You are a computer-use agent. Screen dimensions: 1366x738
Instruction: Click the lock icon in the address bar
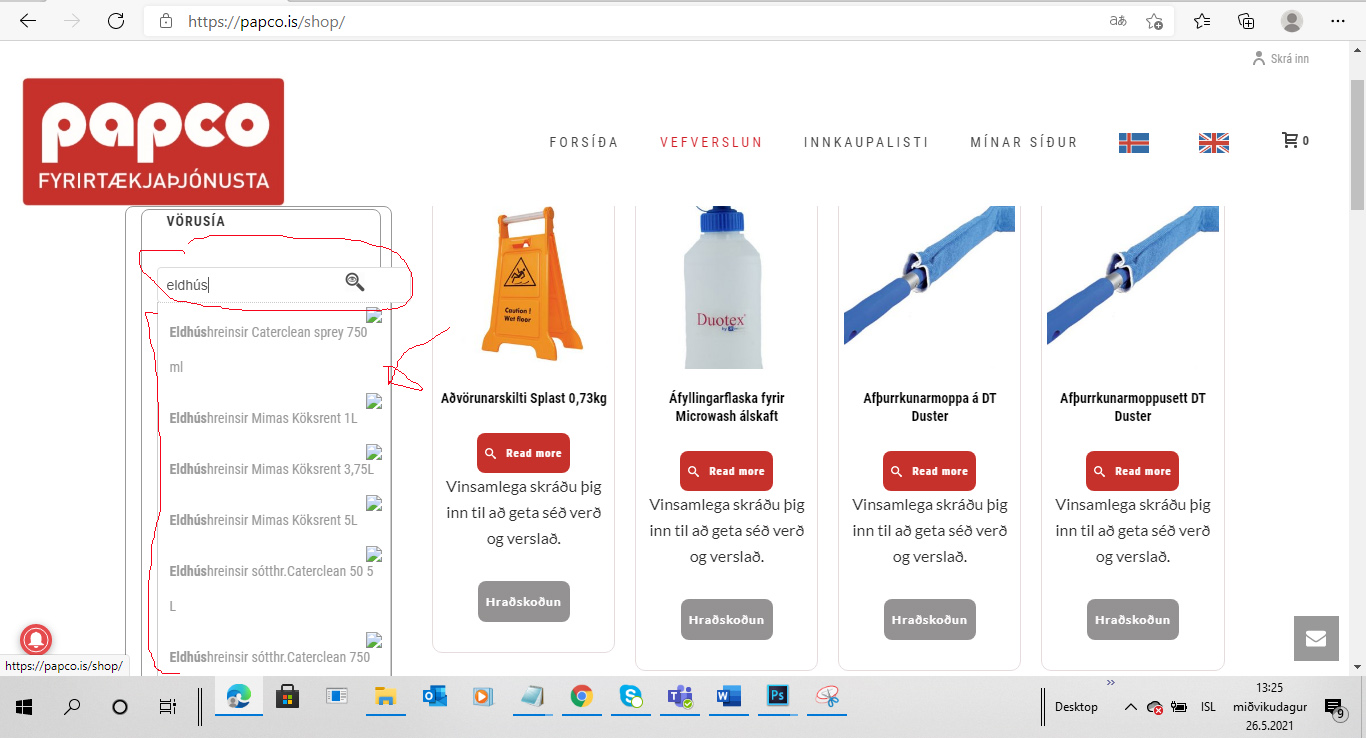[166, 21]
